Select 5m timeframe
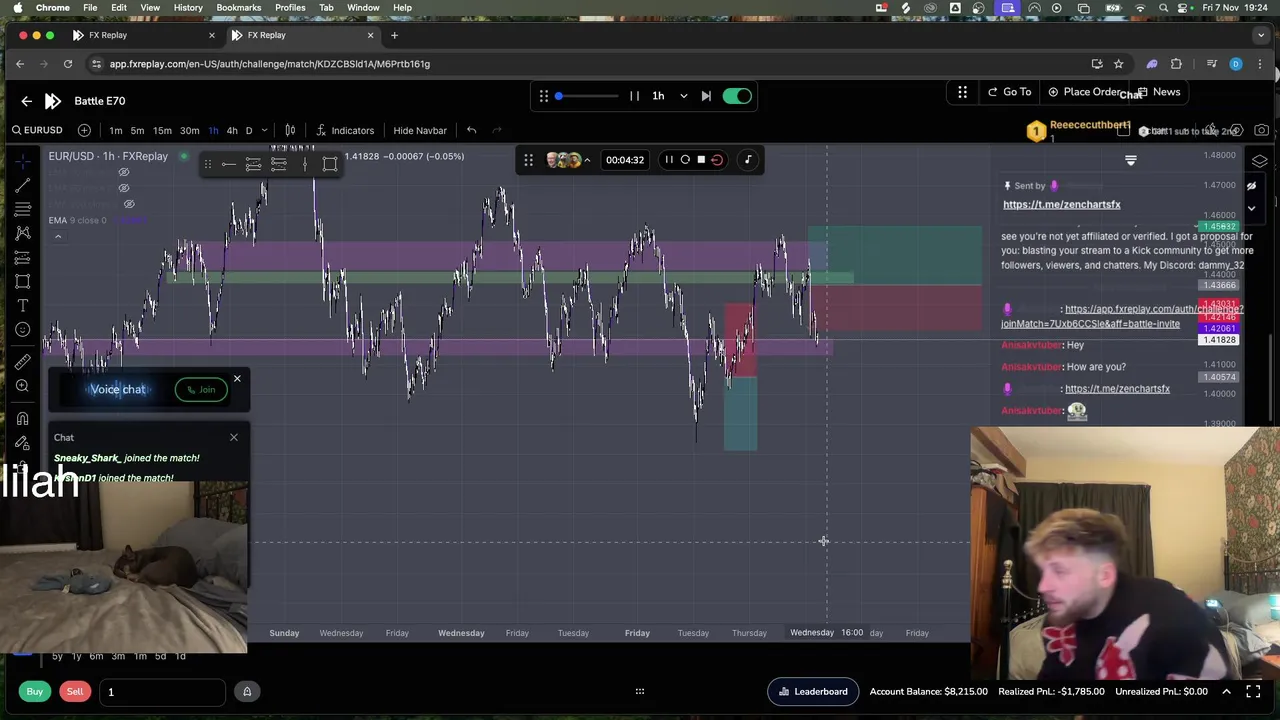This screenshot has height=720, width=1280. [x=137, y=130]
